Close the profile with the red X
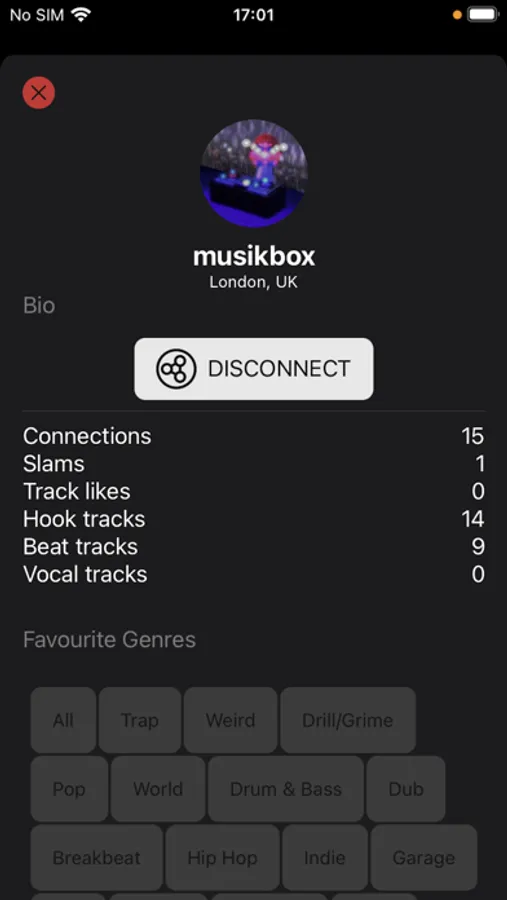Viewport: 507px width, 900px height. click(38, 92)
